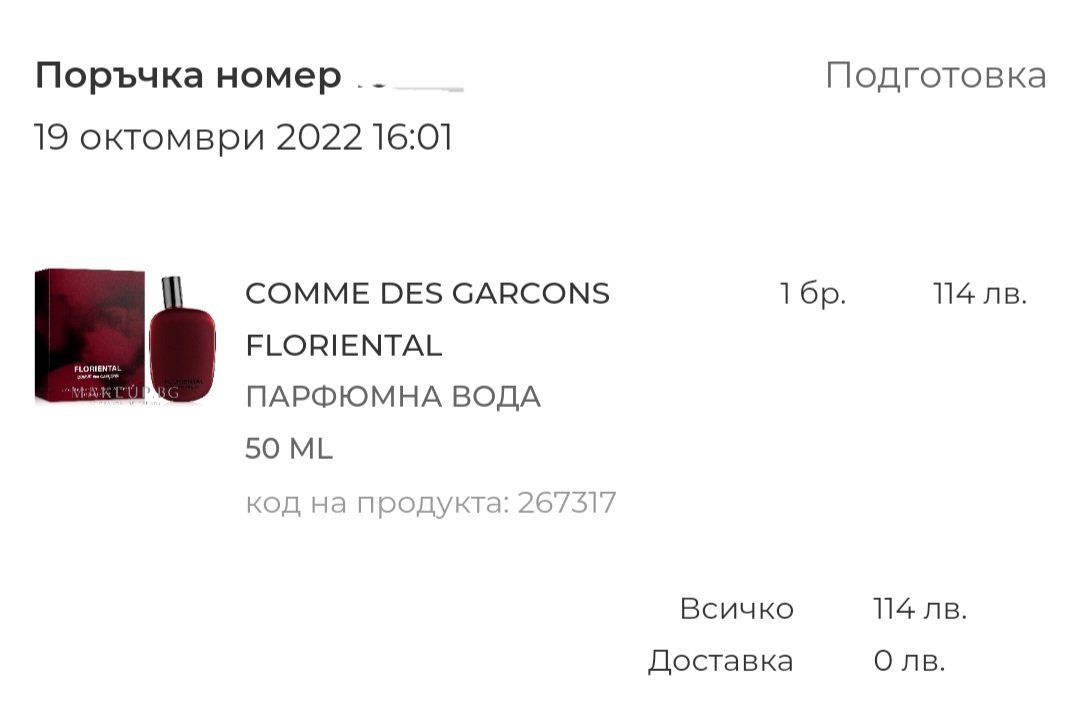Image resolution: width=1080 pixels, height=706 pixels.
Task: Select the FLORIENTAL product name
Action: 343,346
